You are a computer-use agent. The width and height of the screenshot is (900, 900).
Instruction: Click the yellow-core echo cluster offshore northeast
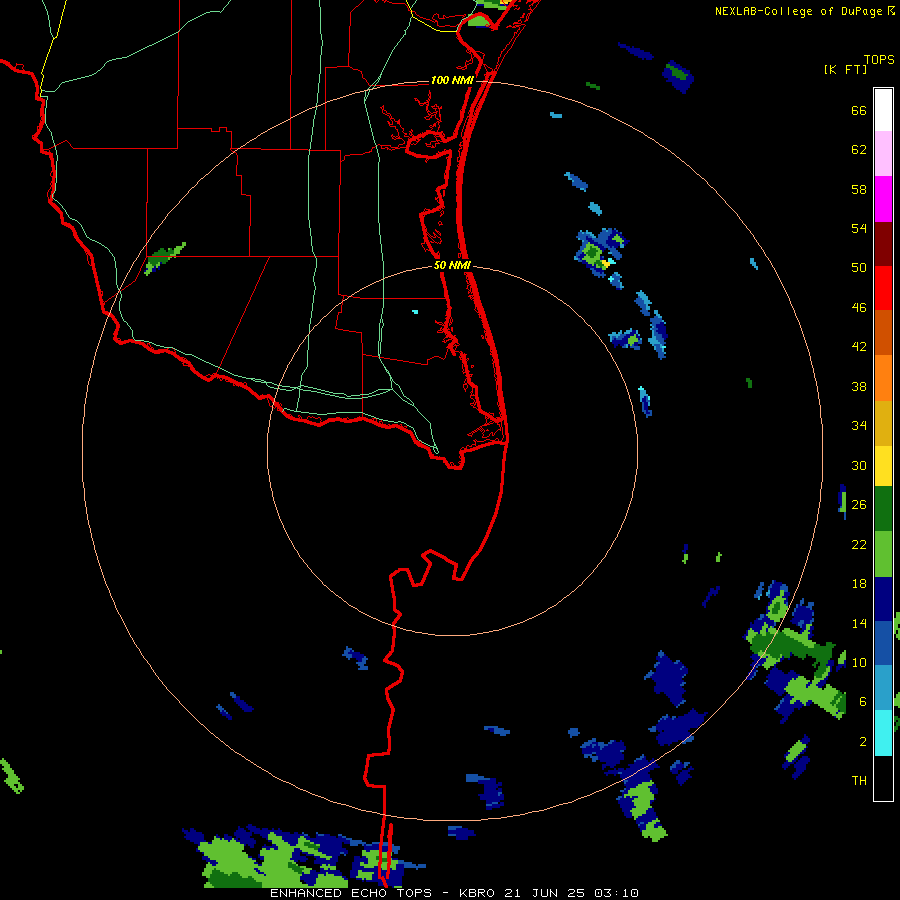tap(600, 254)
